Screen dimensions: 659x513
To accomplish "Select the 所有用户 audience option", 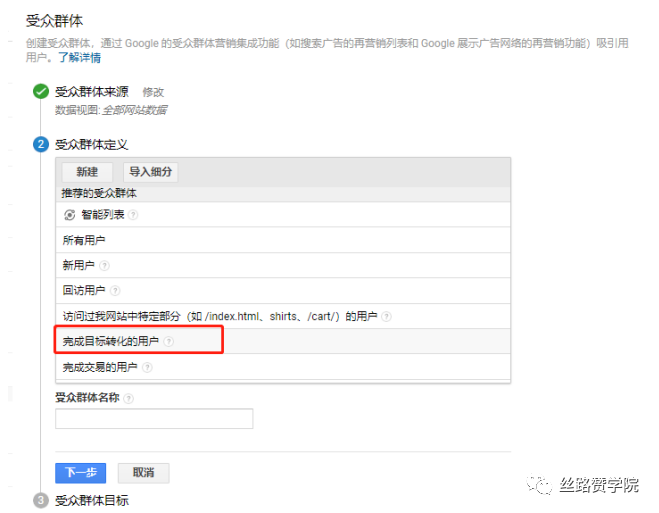I will tap(283, 240).
